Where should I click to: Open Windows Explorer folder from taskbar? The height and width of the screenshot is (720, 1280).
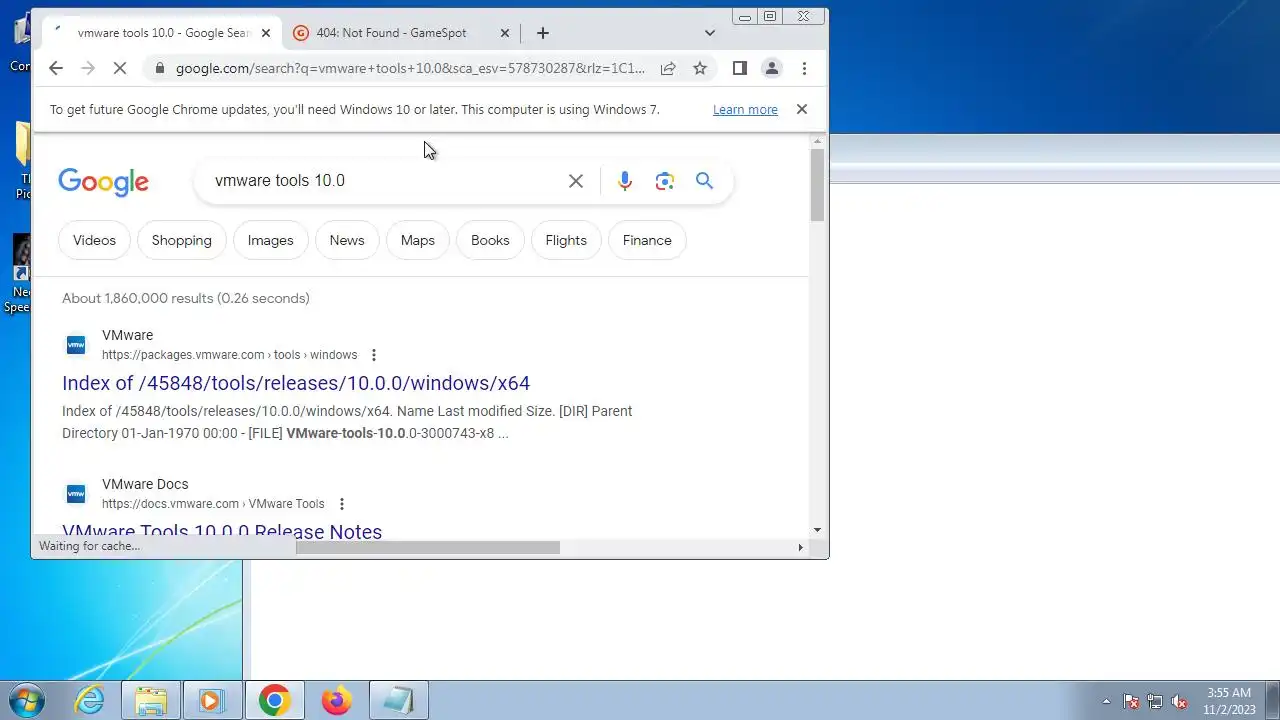pos(151,701)
